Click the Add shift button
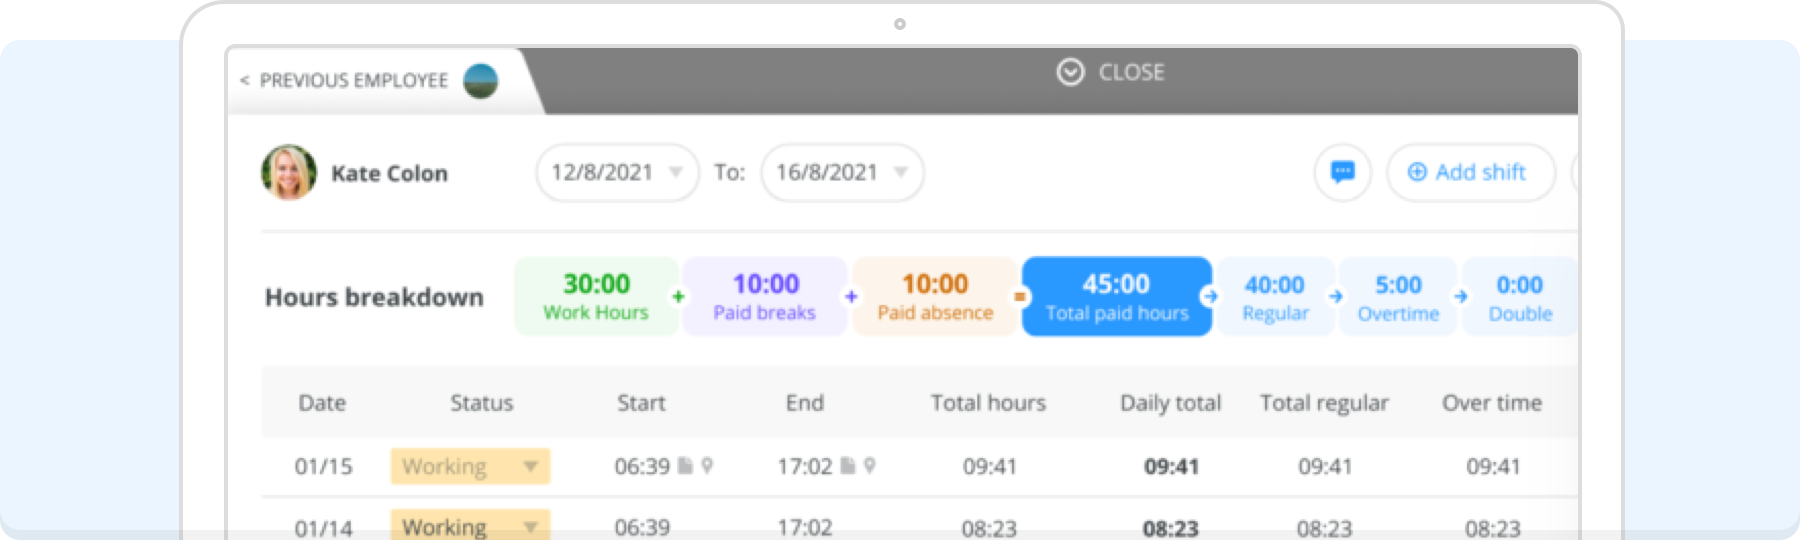This screenshot has width=1800, height=540. point(1471,172)
